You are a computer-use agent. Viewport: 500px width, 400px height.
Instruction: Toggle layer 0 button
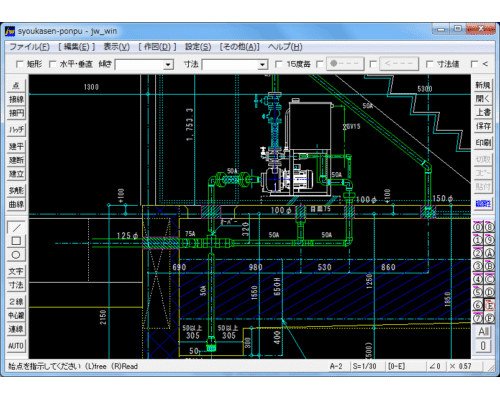coord(478,227)
